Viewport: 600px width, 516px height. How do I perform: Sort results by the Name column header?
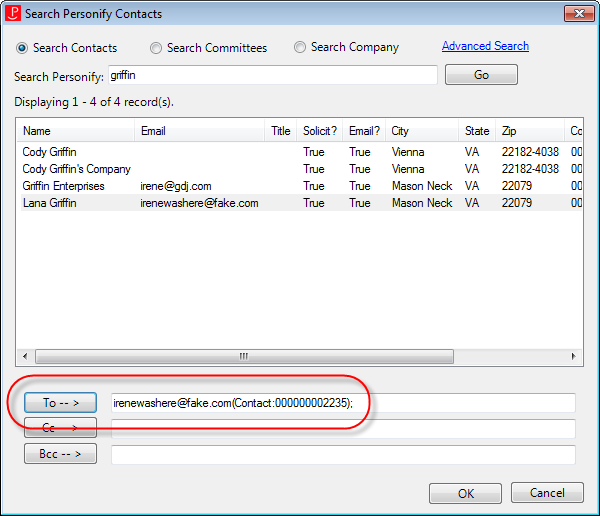click(76, 131)
